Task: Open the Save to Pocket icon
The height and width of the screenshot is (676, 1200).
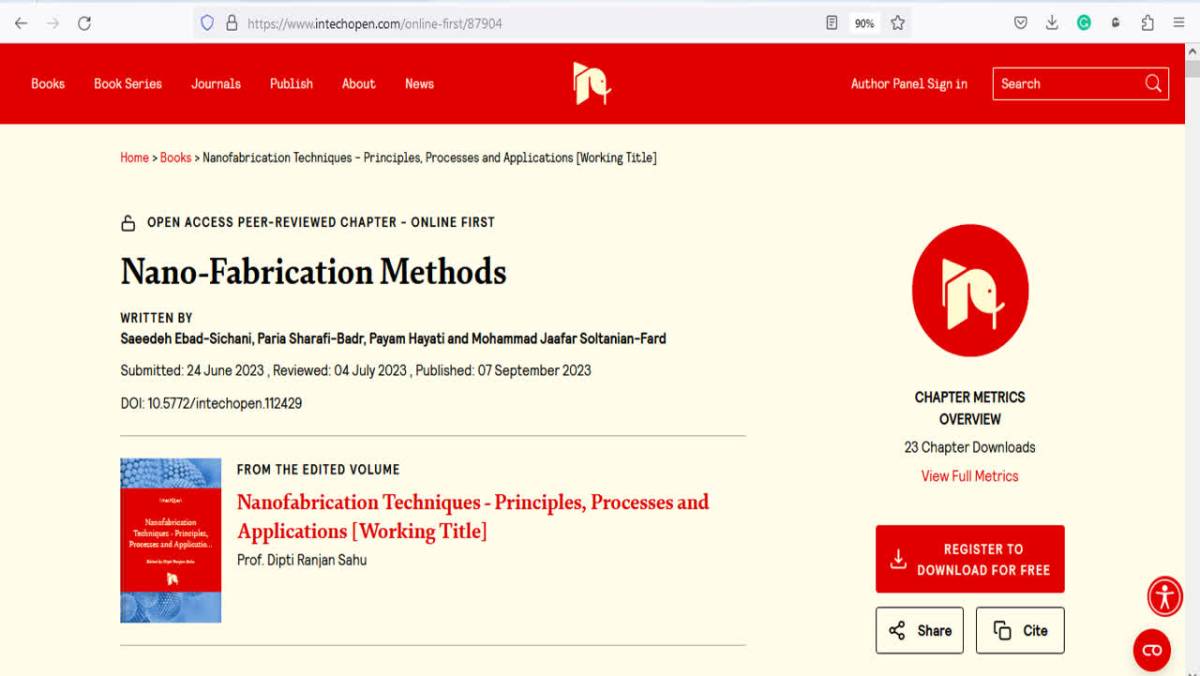Action: click(1020, 23)
